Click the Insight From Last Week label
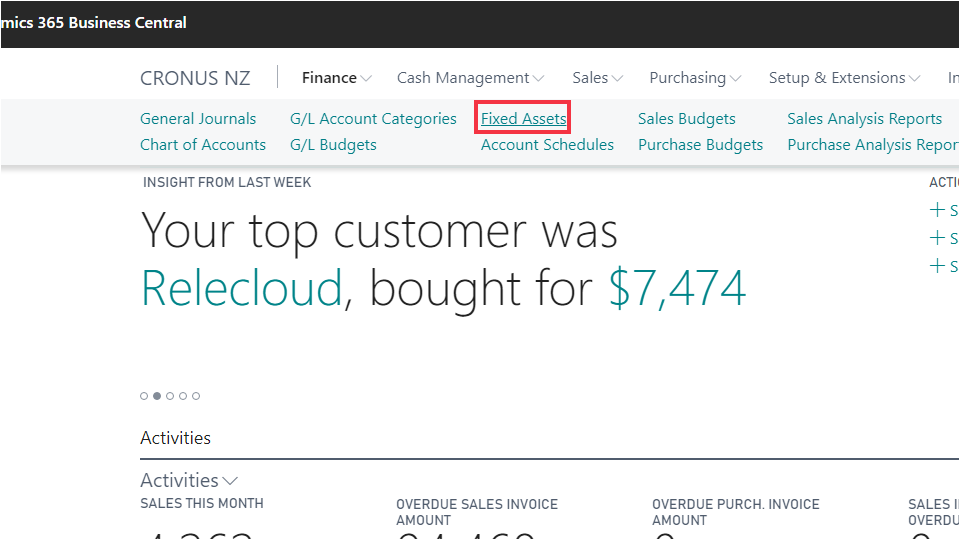960x540 pixels. point(227,182)
